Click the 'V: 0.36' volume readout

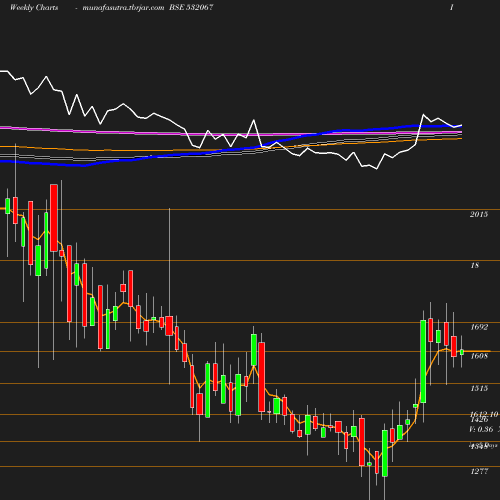click(x=481, y=429)
